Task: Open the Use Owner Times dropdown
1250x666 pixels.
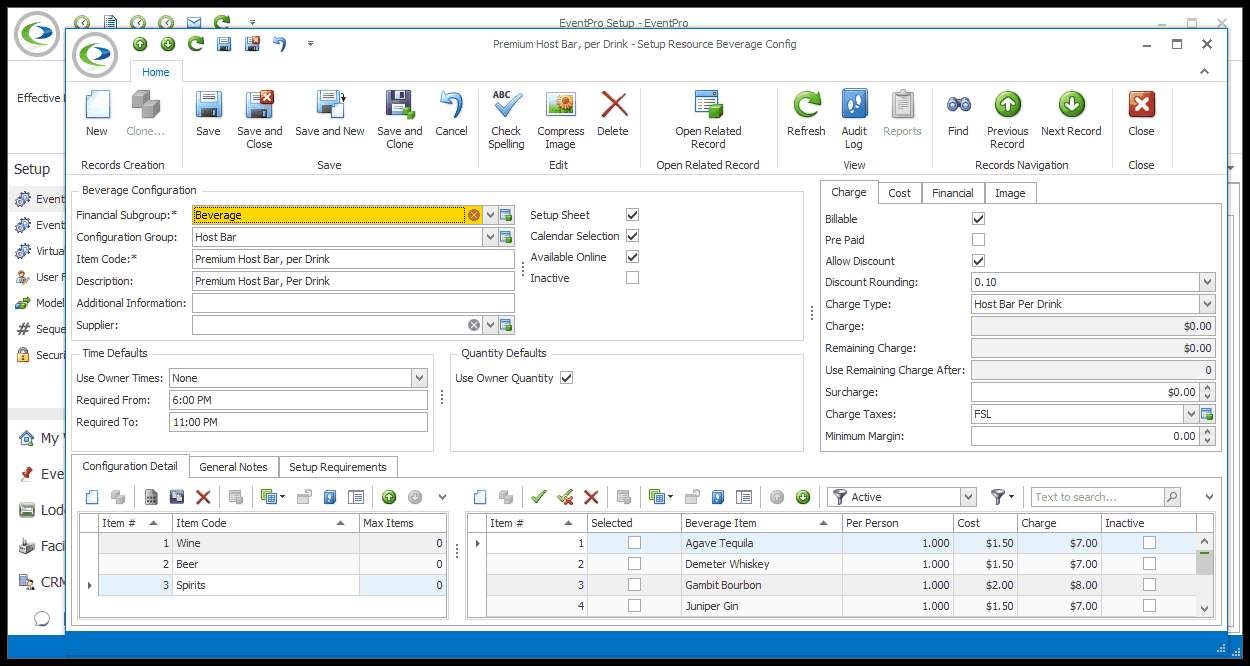Action: click(420, 378)
